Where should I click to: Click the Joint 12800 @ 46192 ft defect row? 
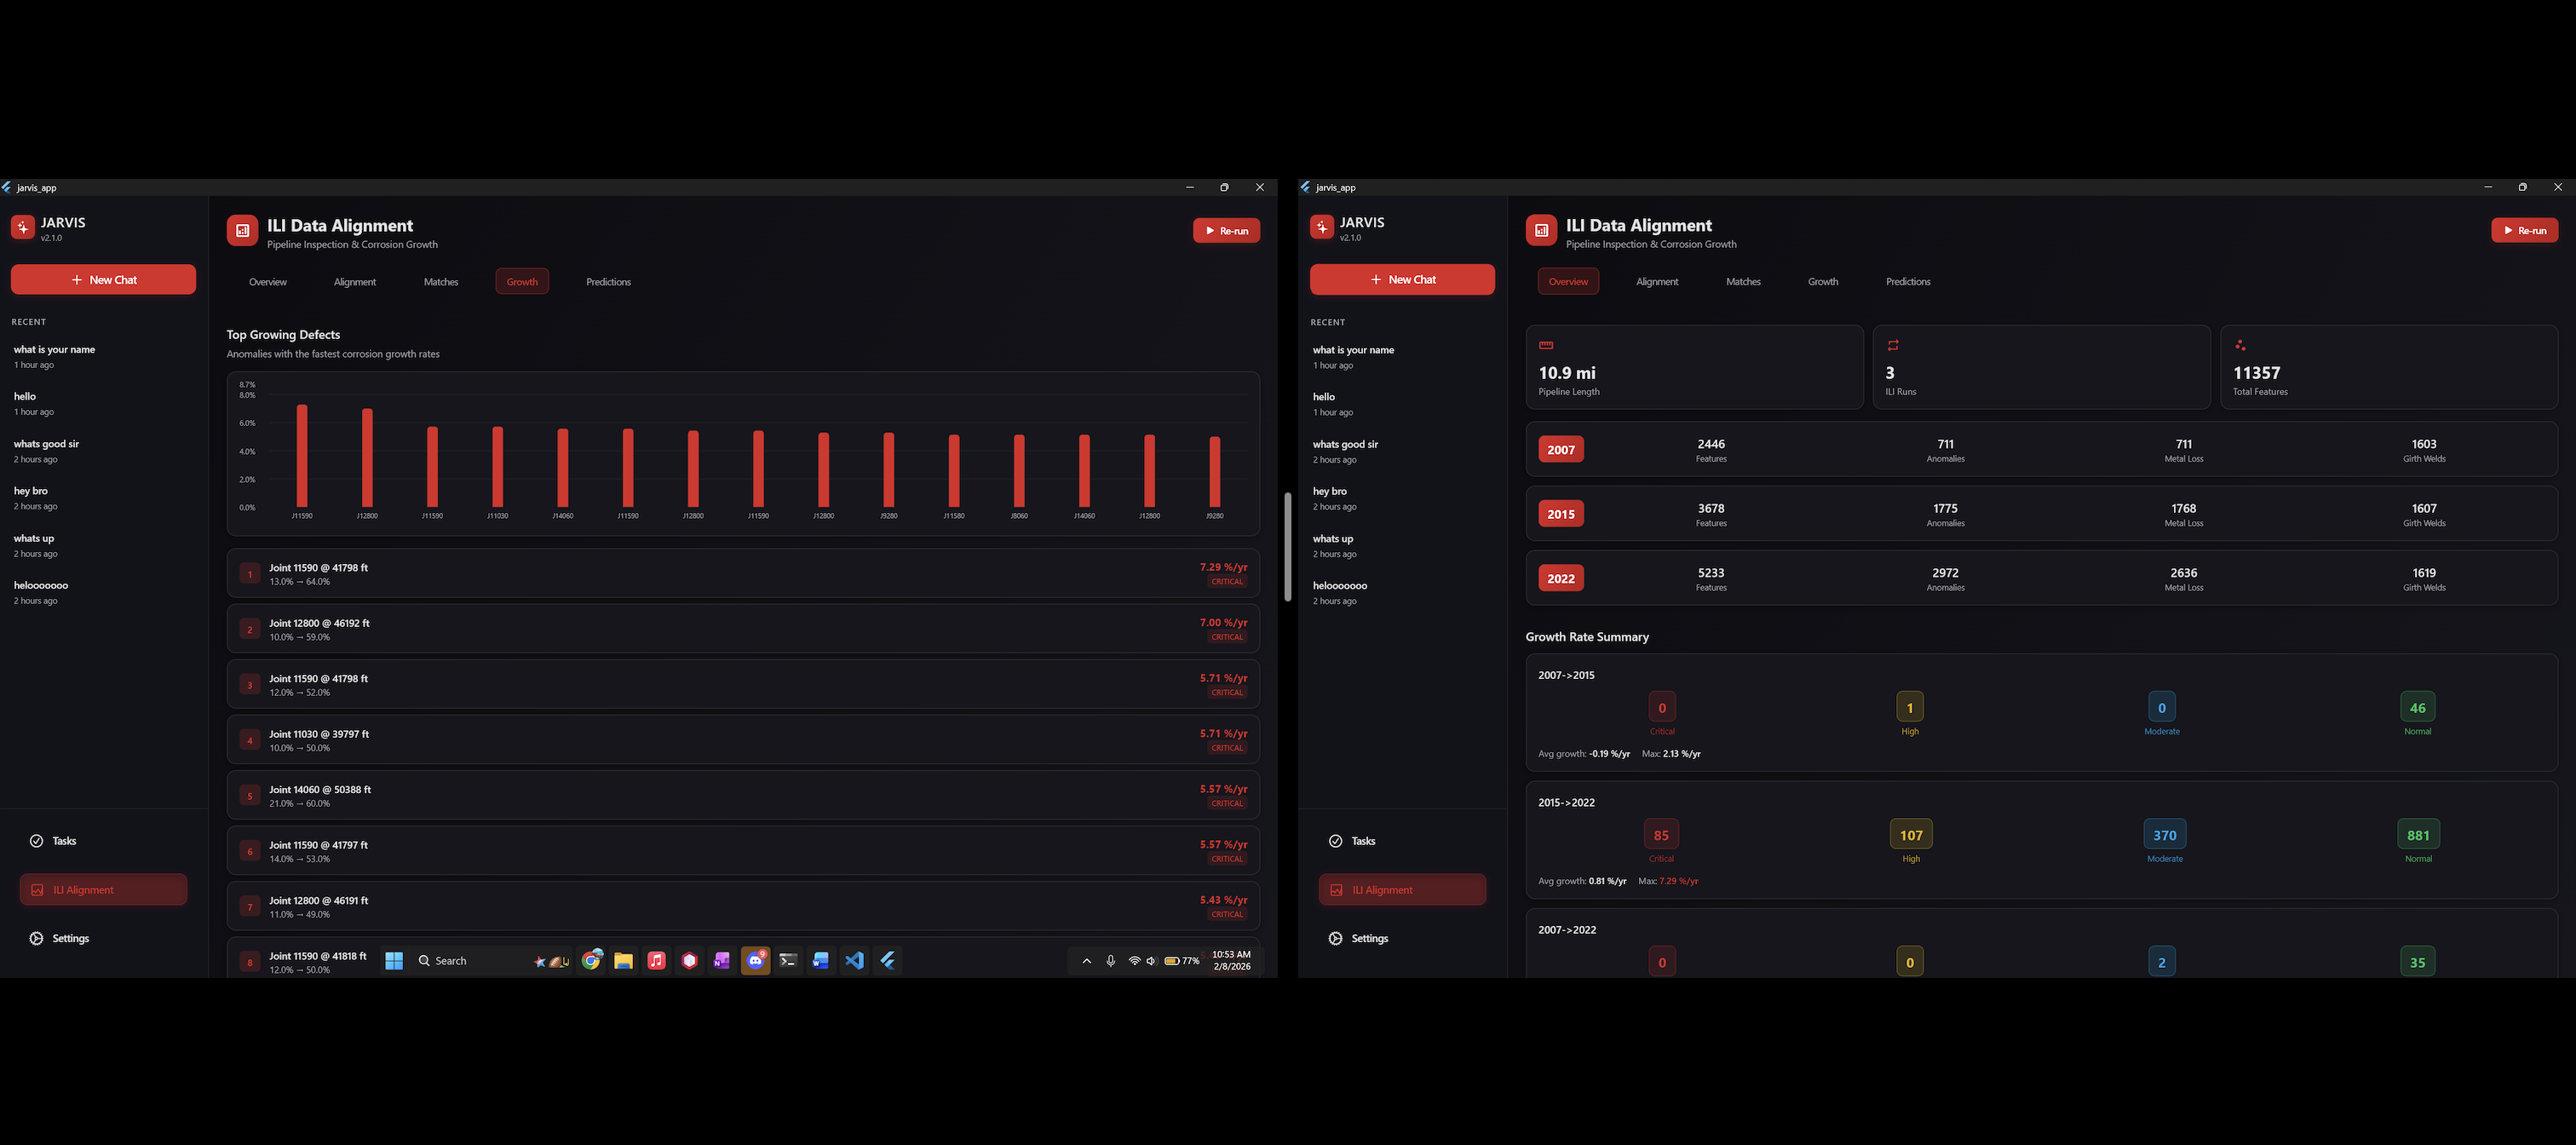(742, 629)
